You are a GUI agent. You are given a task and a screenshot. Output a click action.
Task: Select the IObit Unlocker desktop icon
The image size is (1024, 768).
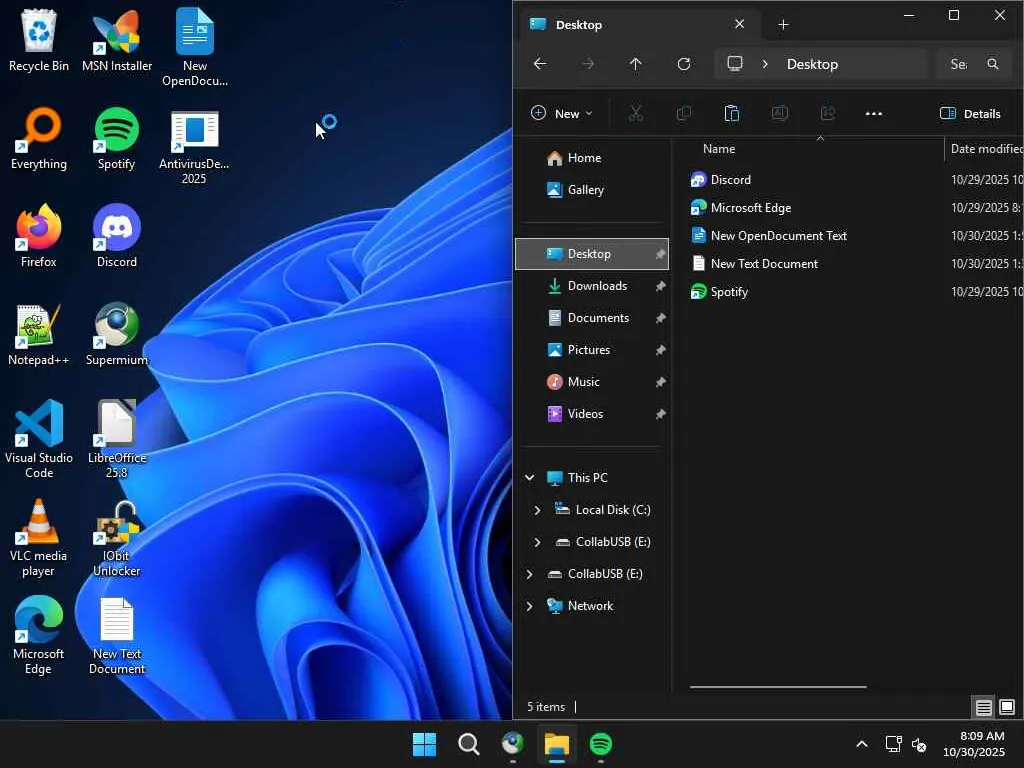[x=117, y=537]
